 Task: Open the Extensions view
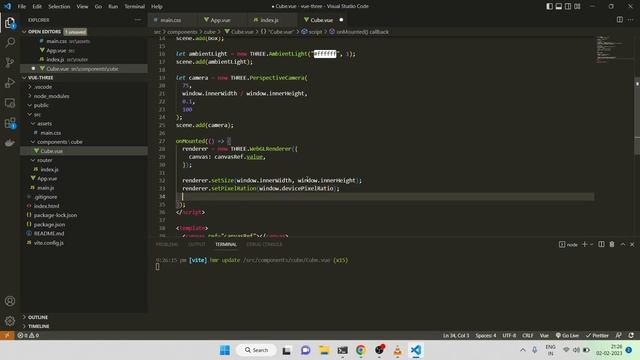point(10,122)
